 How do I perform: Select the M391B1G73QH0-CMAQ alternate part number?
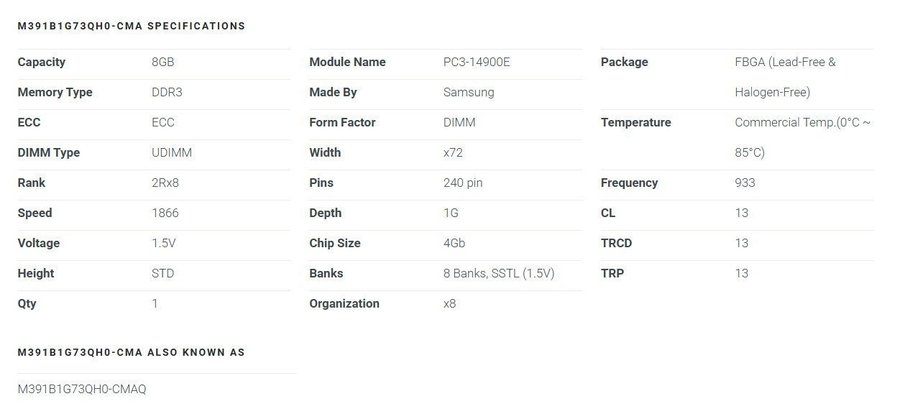coord(82,388)
